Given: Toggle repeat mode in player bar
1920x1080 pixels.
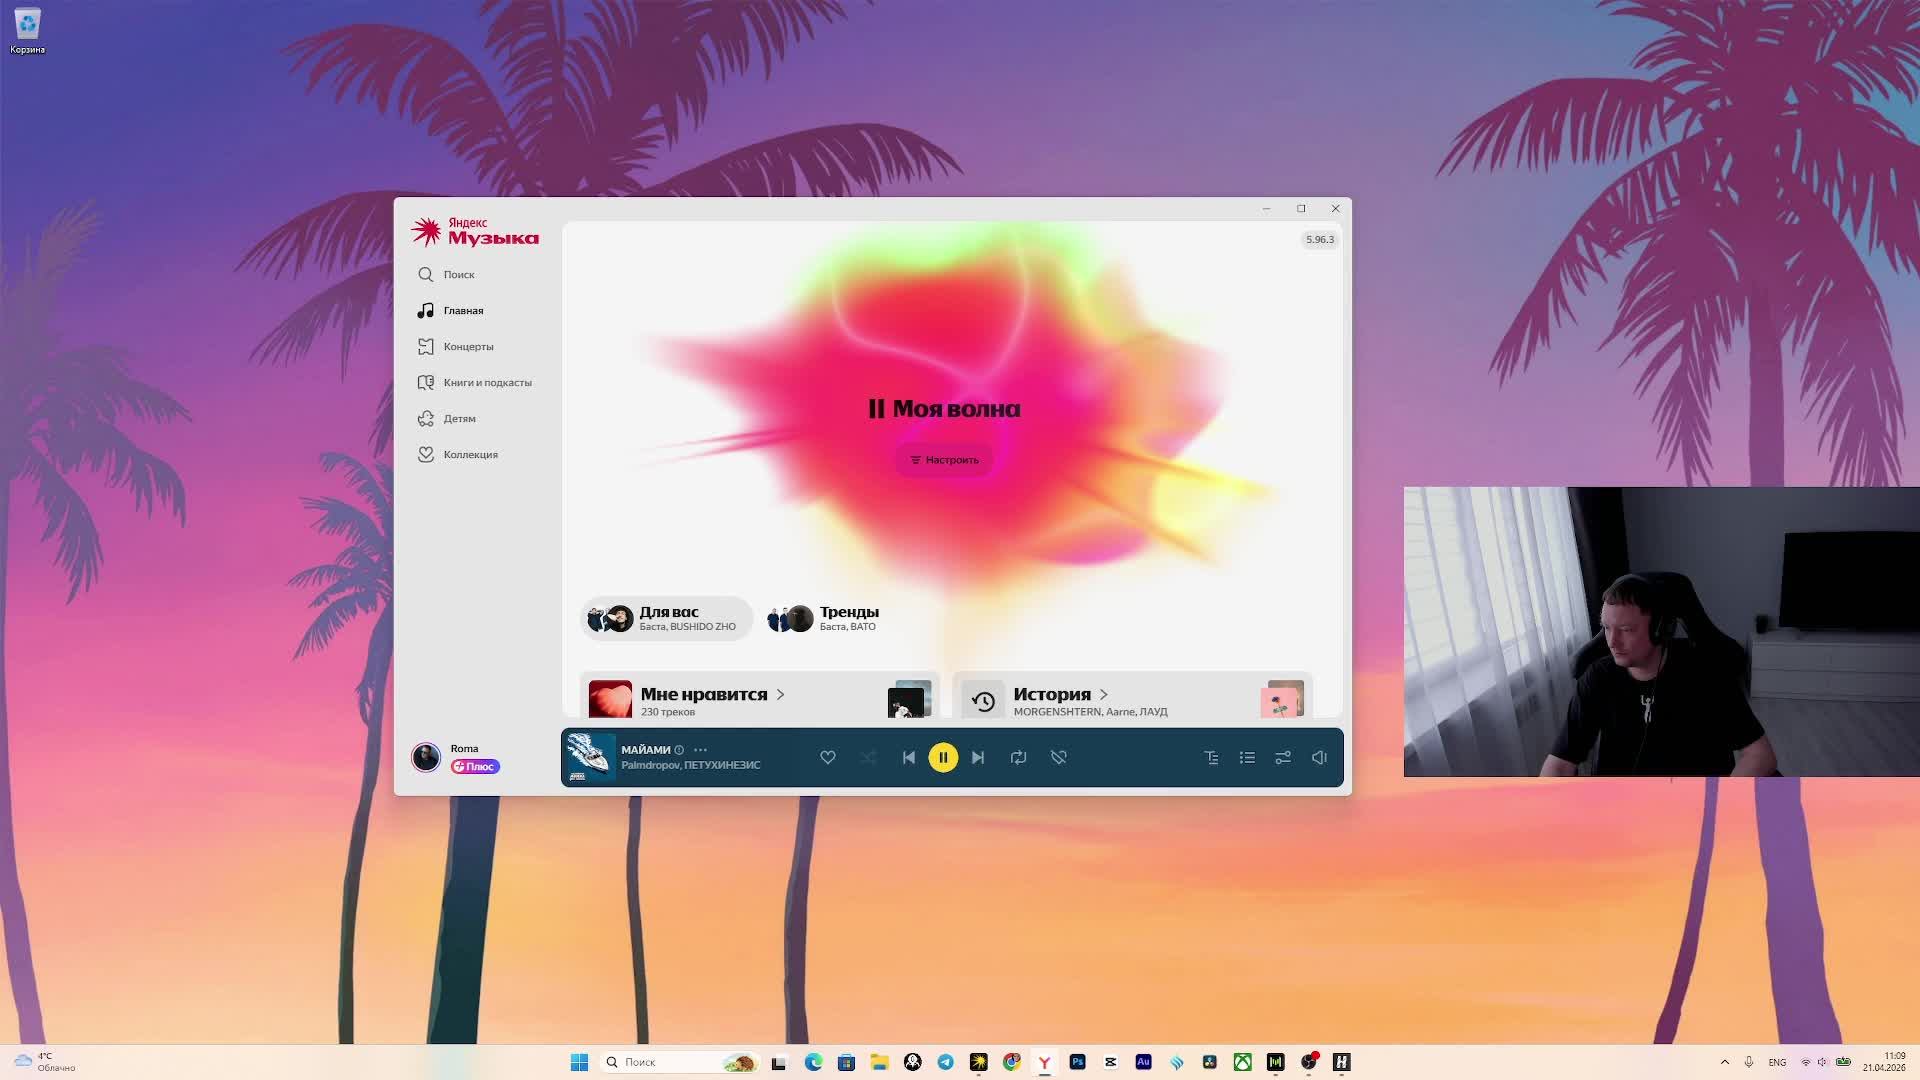Looking at the screenshot, I should click(1018, 757).
